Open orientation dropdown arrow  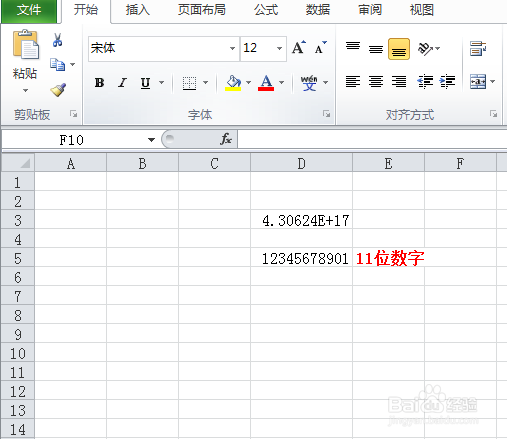click(x=437, y=49)
